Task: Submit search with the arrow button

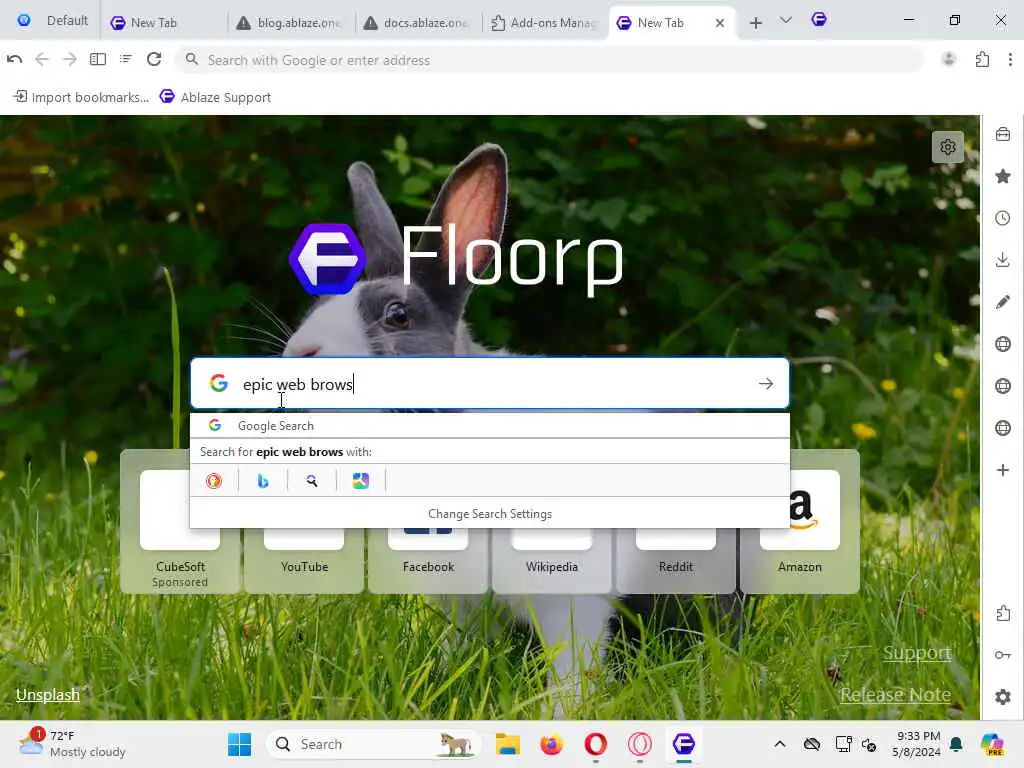Action: pos(766,383)
